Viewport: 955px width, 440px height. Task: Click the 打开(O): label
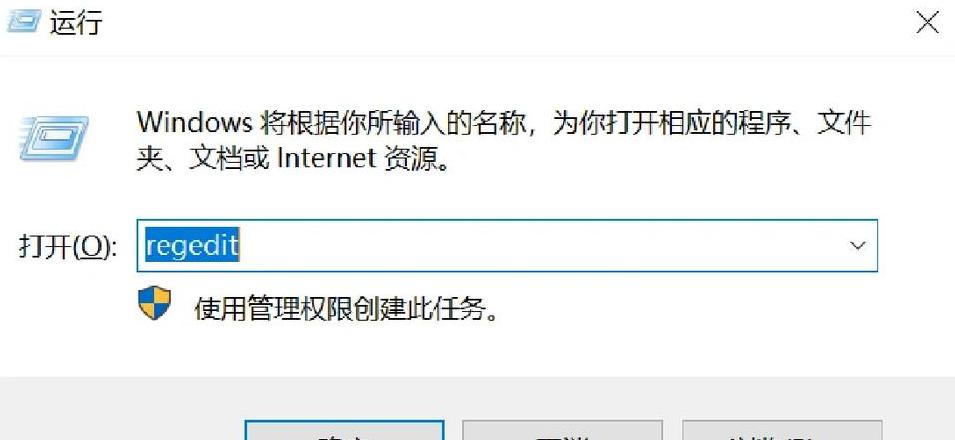tap(68, 247)
